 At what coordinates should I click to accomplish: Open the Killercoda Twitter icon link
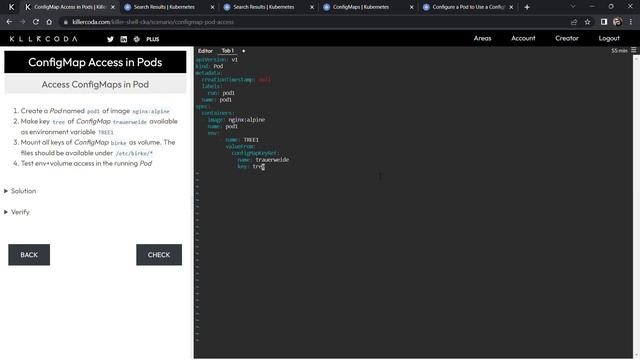(x=110, y=39)
